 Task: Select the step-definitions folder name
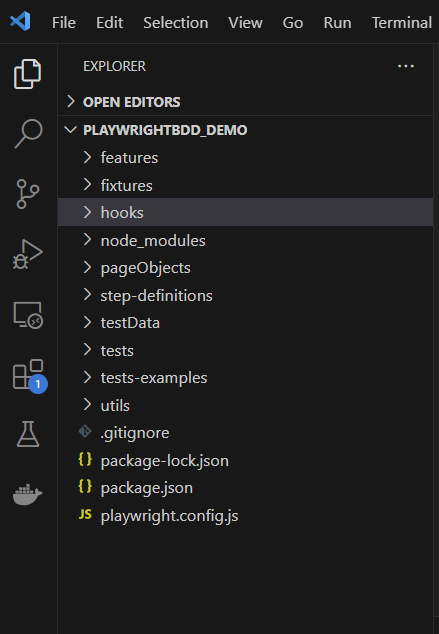[156, 296]
